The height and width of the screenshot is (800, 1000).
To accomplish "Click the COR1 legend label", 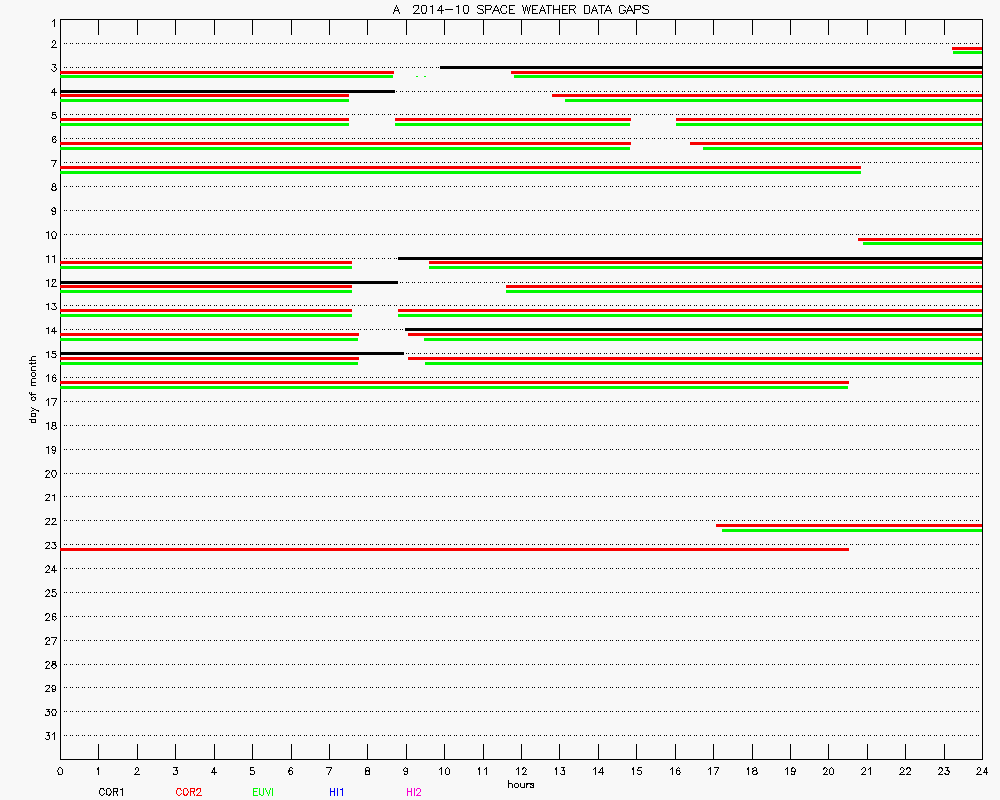I will click(110, 792).
